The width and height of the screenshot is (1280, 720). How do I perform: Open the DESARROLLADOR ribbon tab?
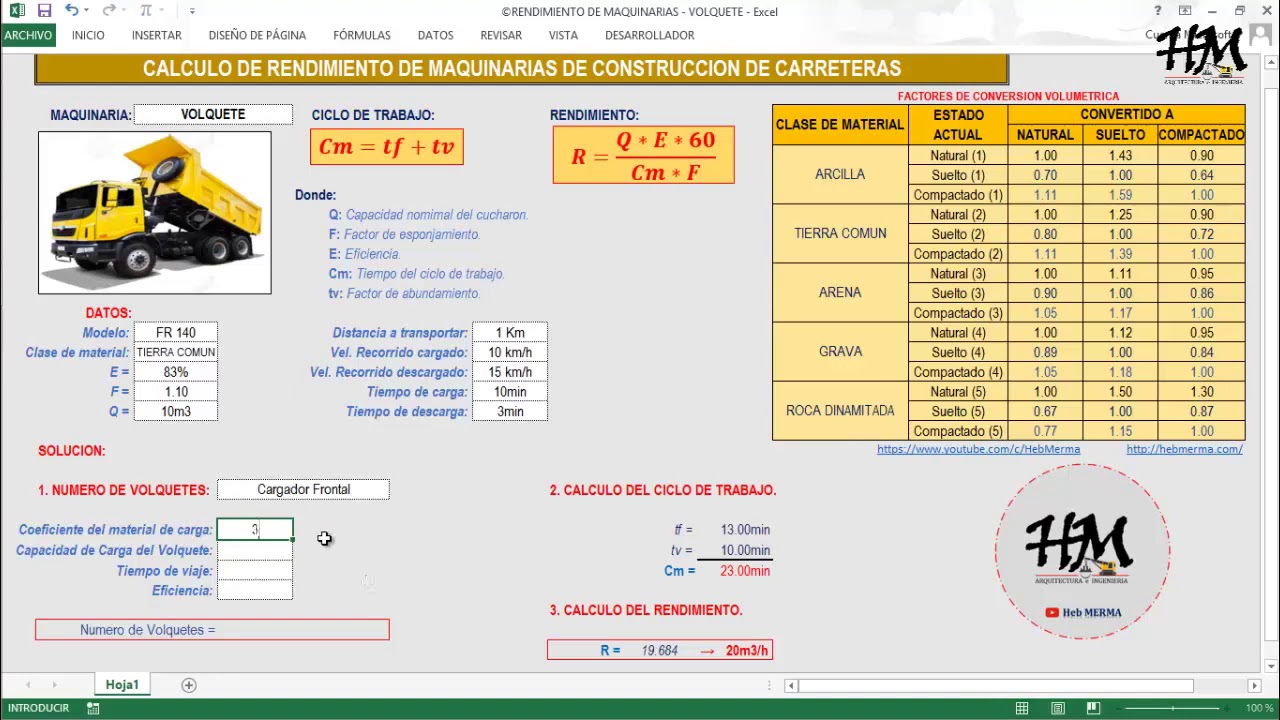coord(650,35)
